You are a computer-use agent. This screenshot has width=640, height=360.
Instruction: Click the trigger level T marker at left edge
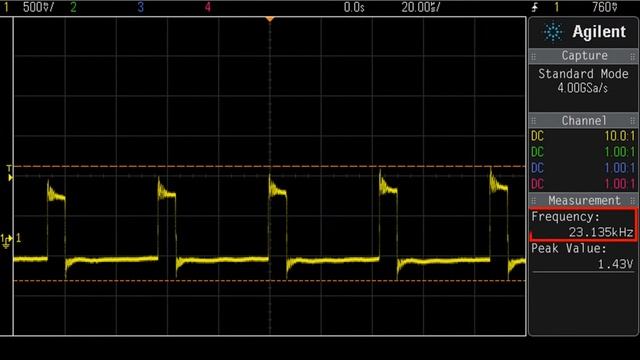point(9,173)
